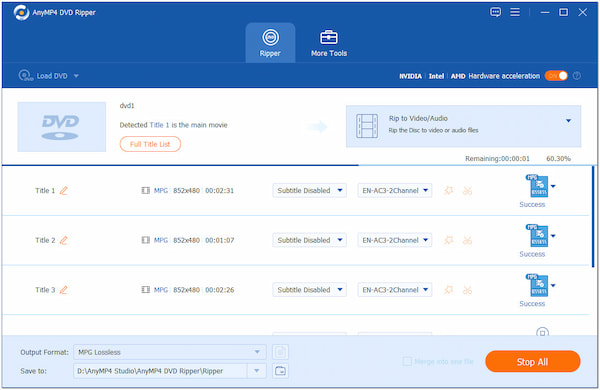Screen dimensions: 600x390
Task: Open Title 1 subtitle dropdown
Action: pos(310,191)
